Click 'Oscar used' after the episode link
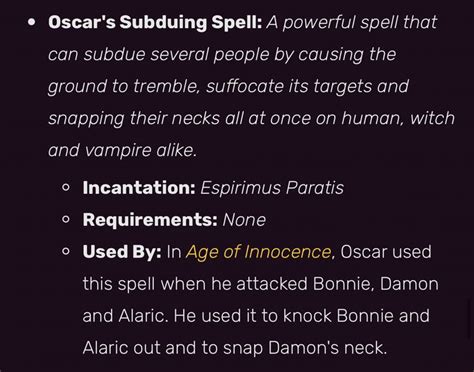474x372 pixels. 386,252
